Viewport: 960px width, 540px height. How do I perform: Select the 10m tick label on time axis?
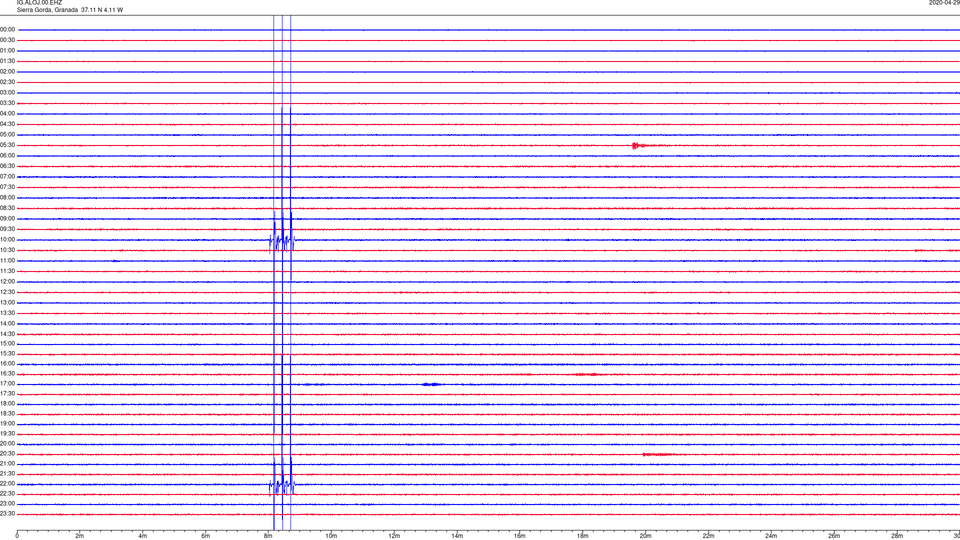coord(331,536)
